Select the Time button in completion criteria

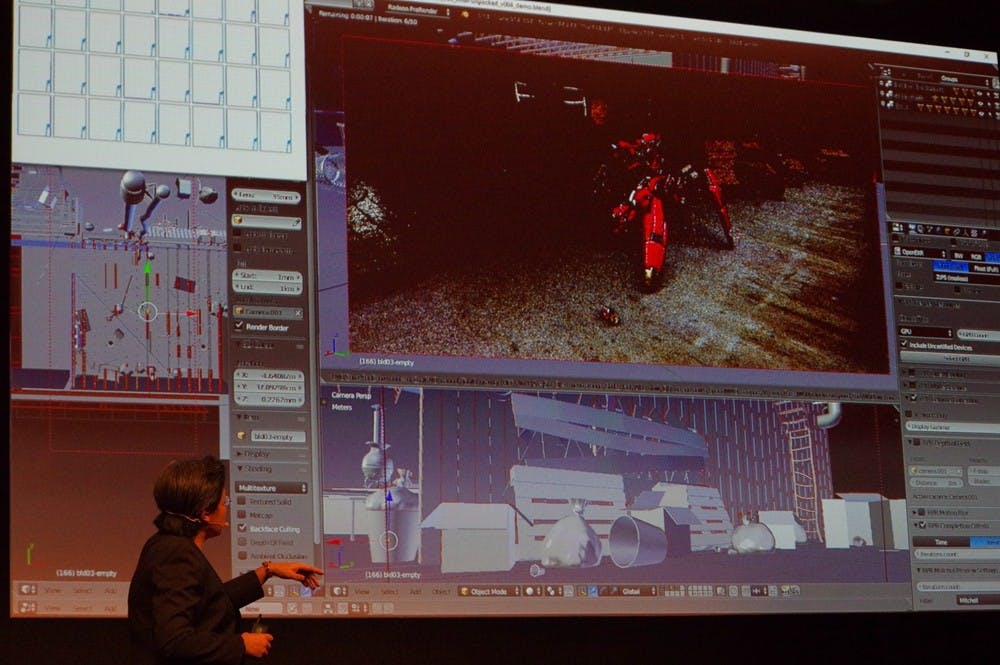(941, 541)
